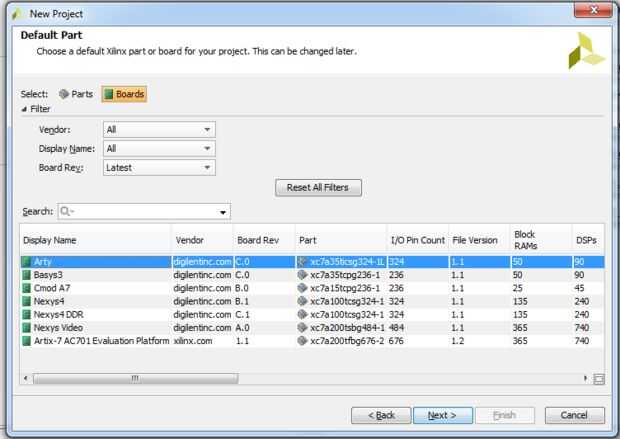Viewport: 620px width, 439px height.
Task: Click chip icon in the Nexys4 row
Action: (x=302, y=301)
